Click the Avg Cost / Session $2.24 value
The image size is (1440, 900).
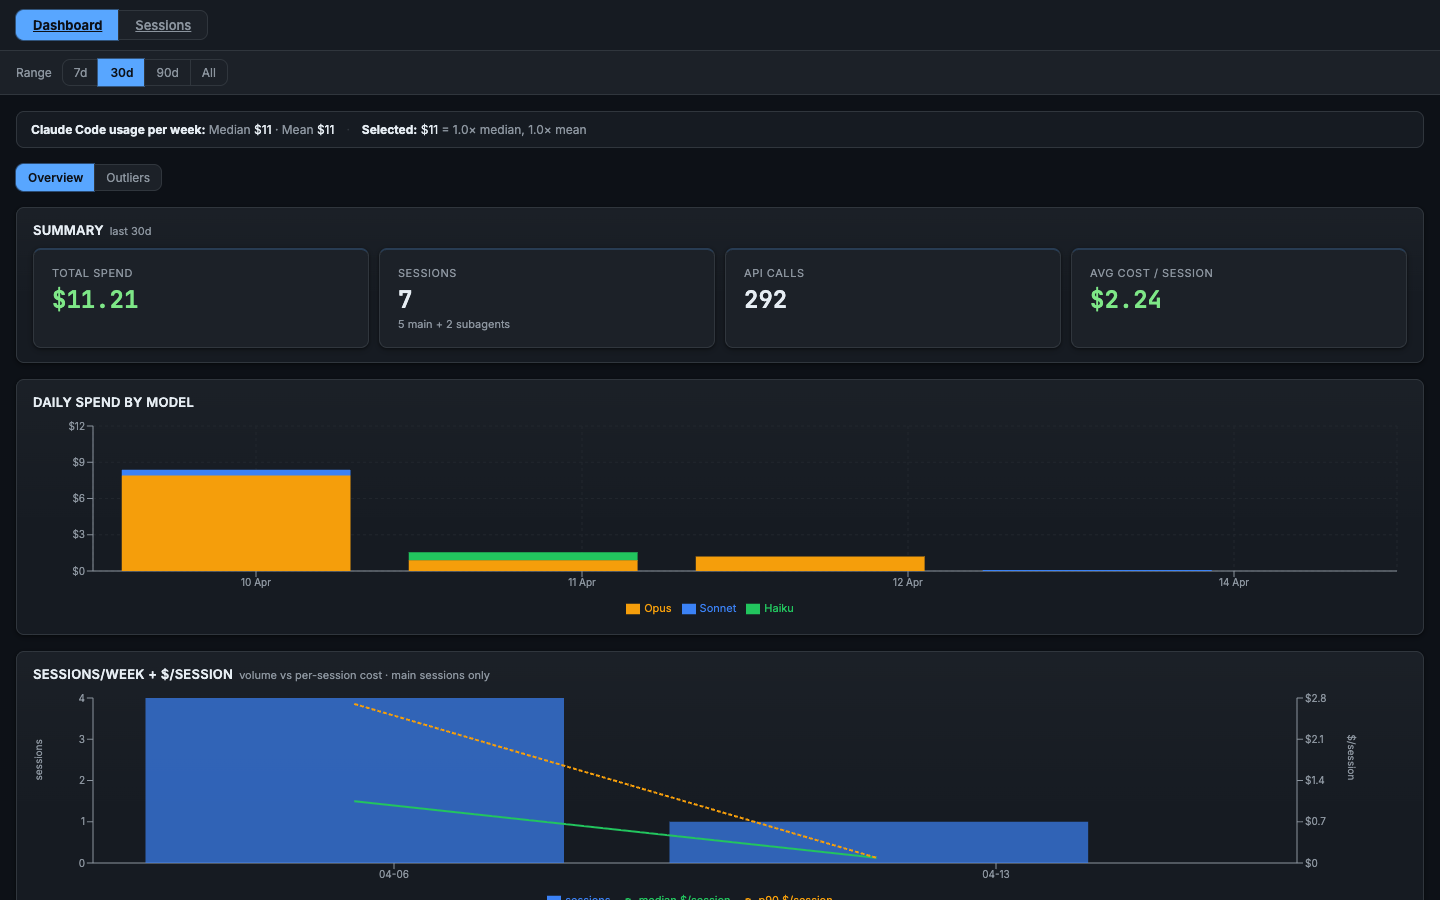[1126, 299]
